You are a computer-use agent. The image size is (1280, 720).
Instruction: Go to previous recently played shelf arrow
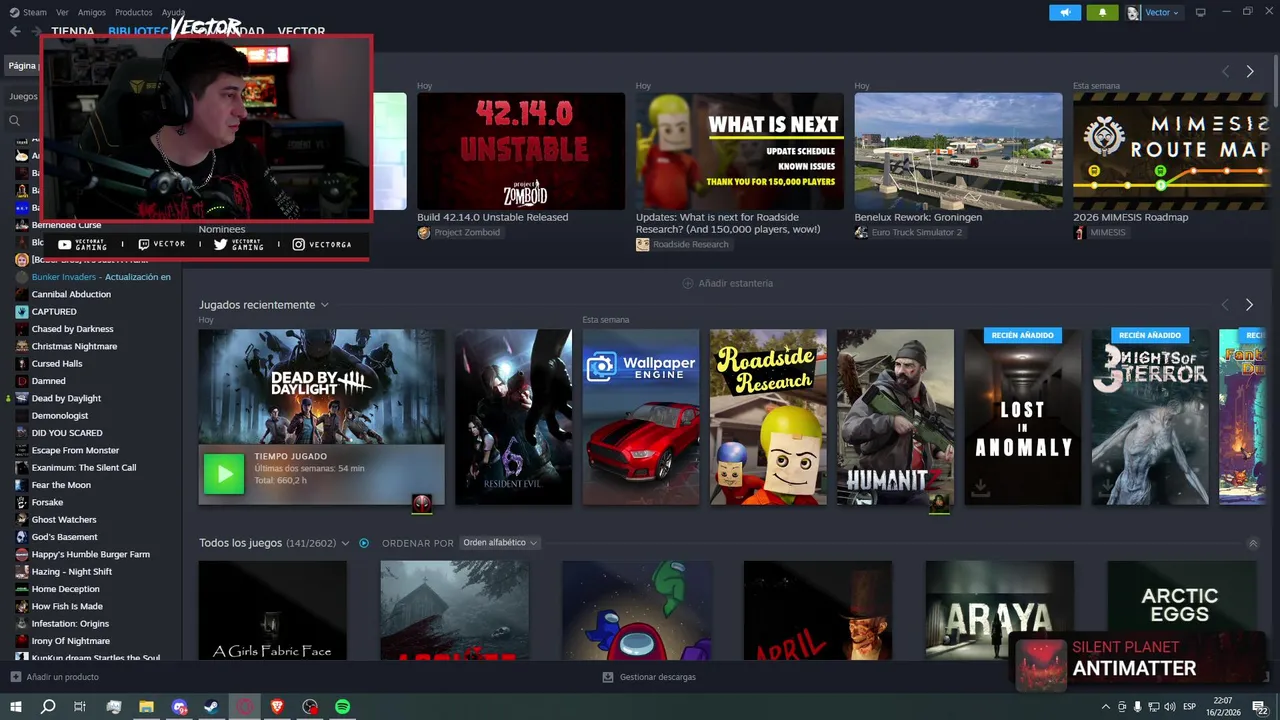[1225, 304]
